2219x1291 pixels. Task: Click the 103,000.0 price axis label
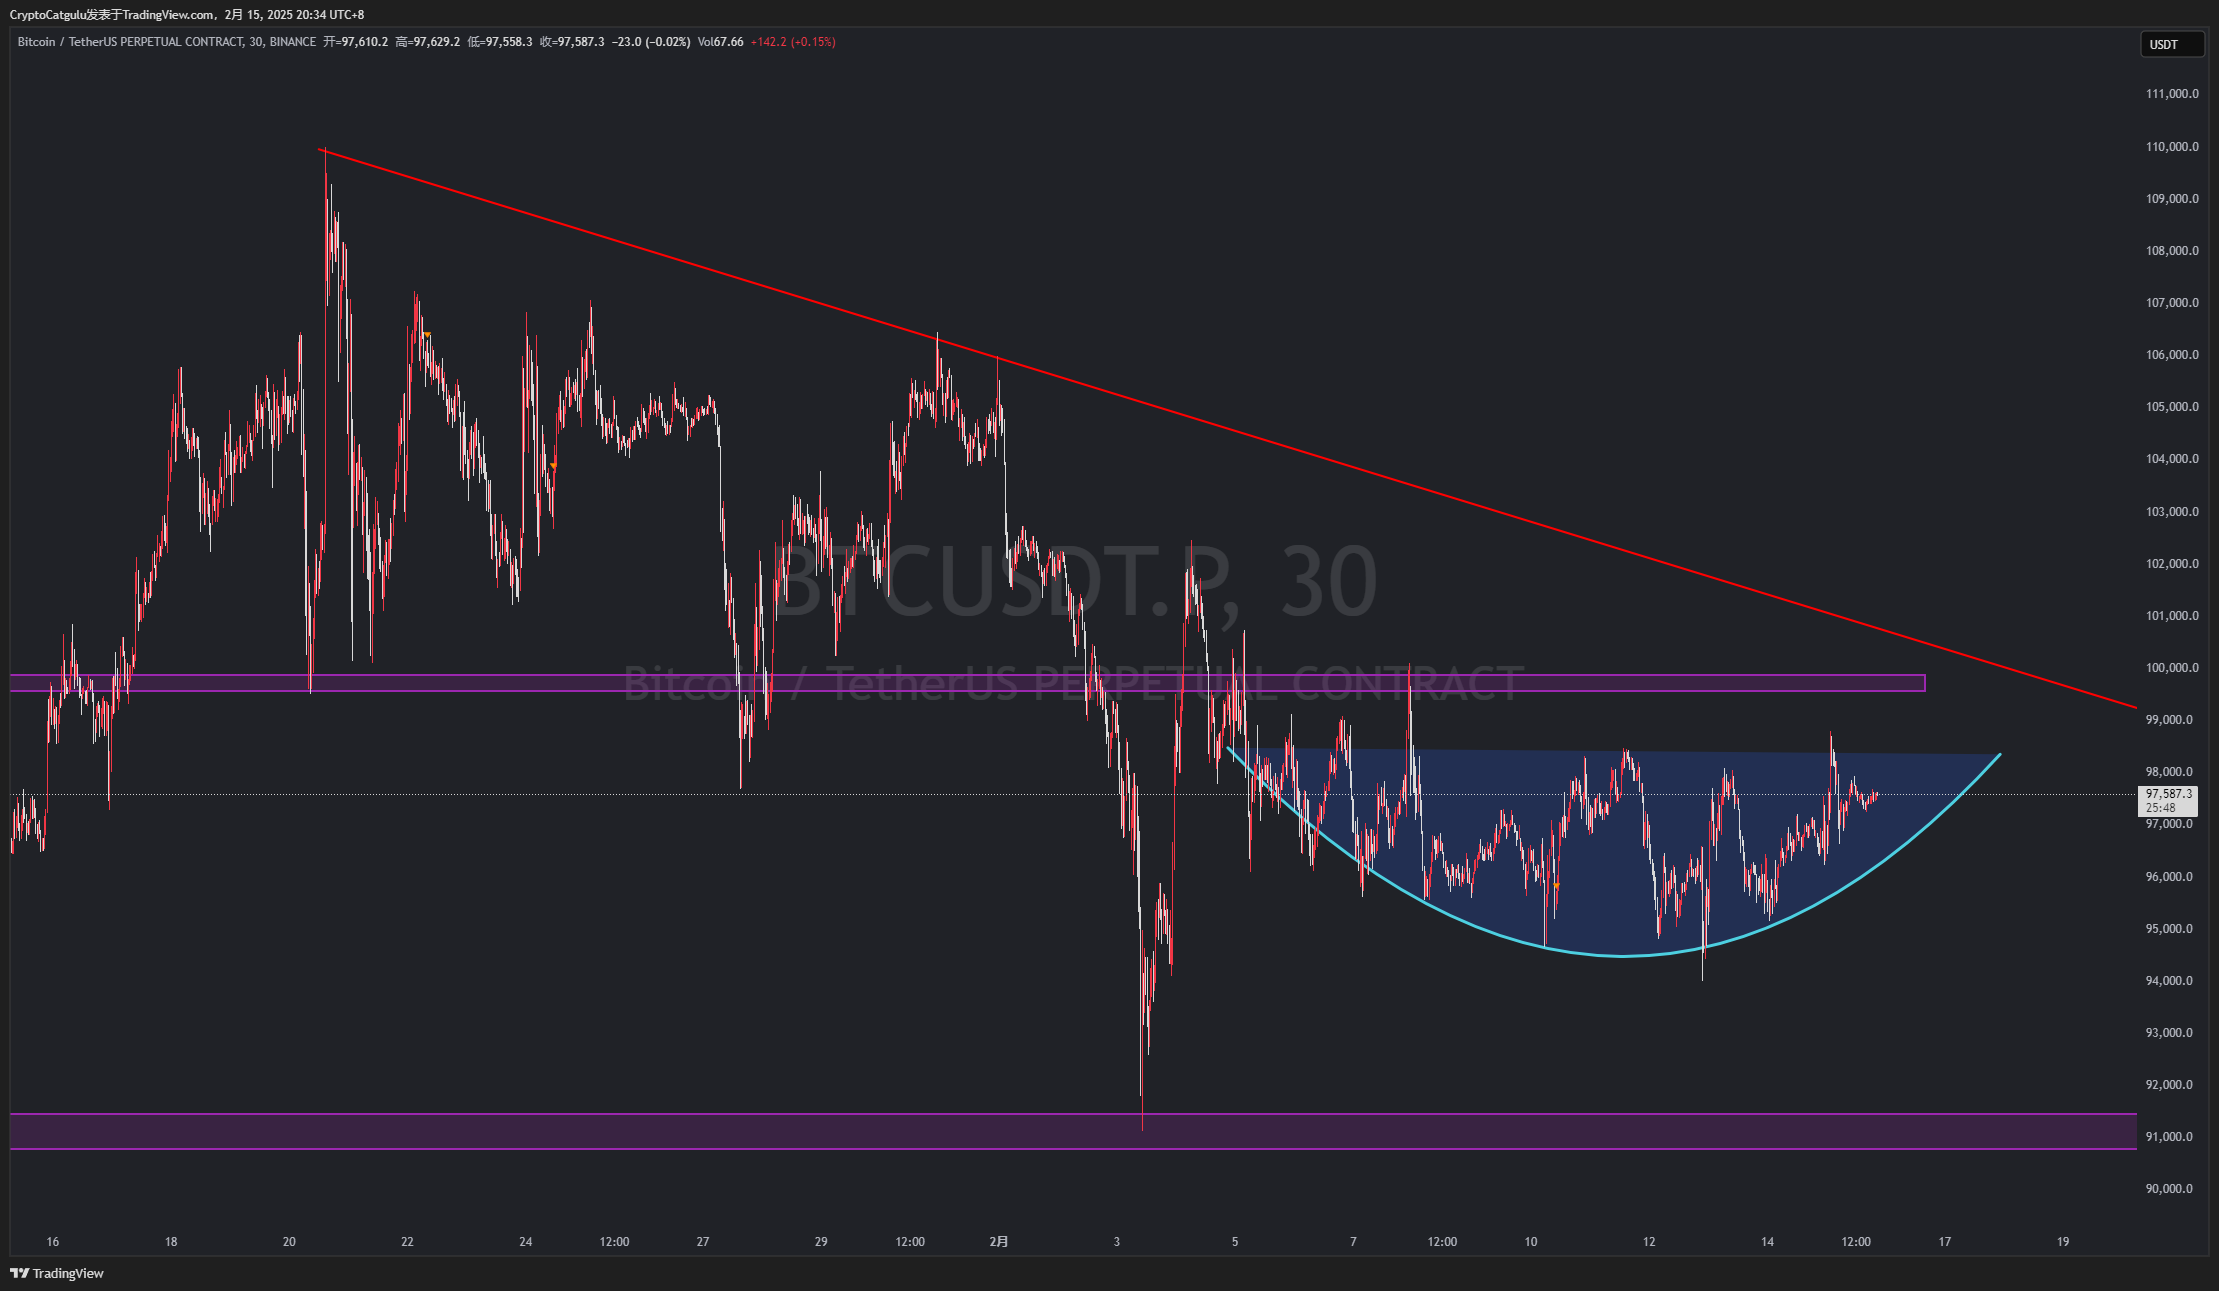coord(2172,511)
